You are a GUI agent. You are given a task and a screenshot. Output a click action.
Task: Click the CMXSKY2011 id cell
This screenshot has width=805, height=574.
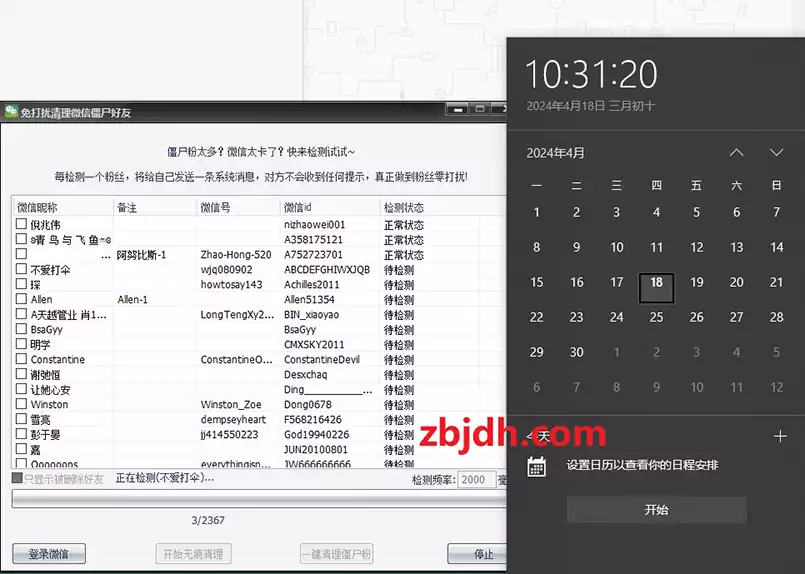coord(314,344)
